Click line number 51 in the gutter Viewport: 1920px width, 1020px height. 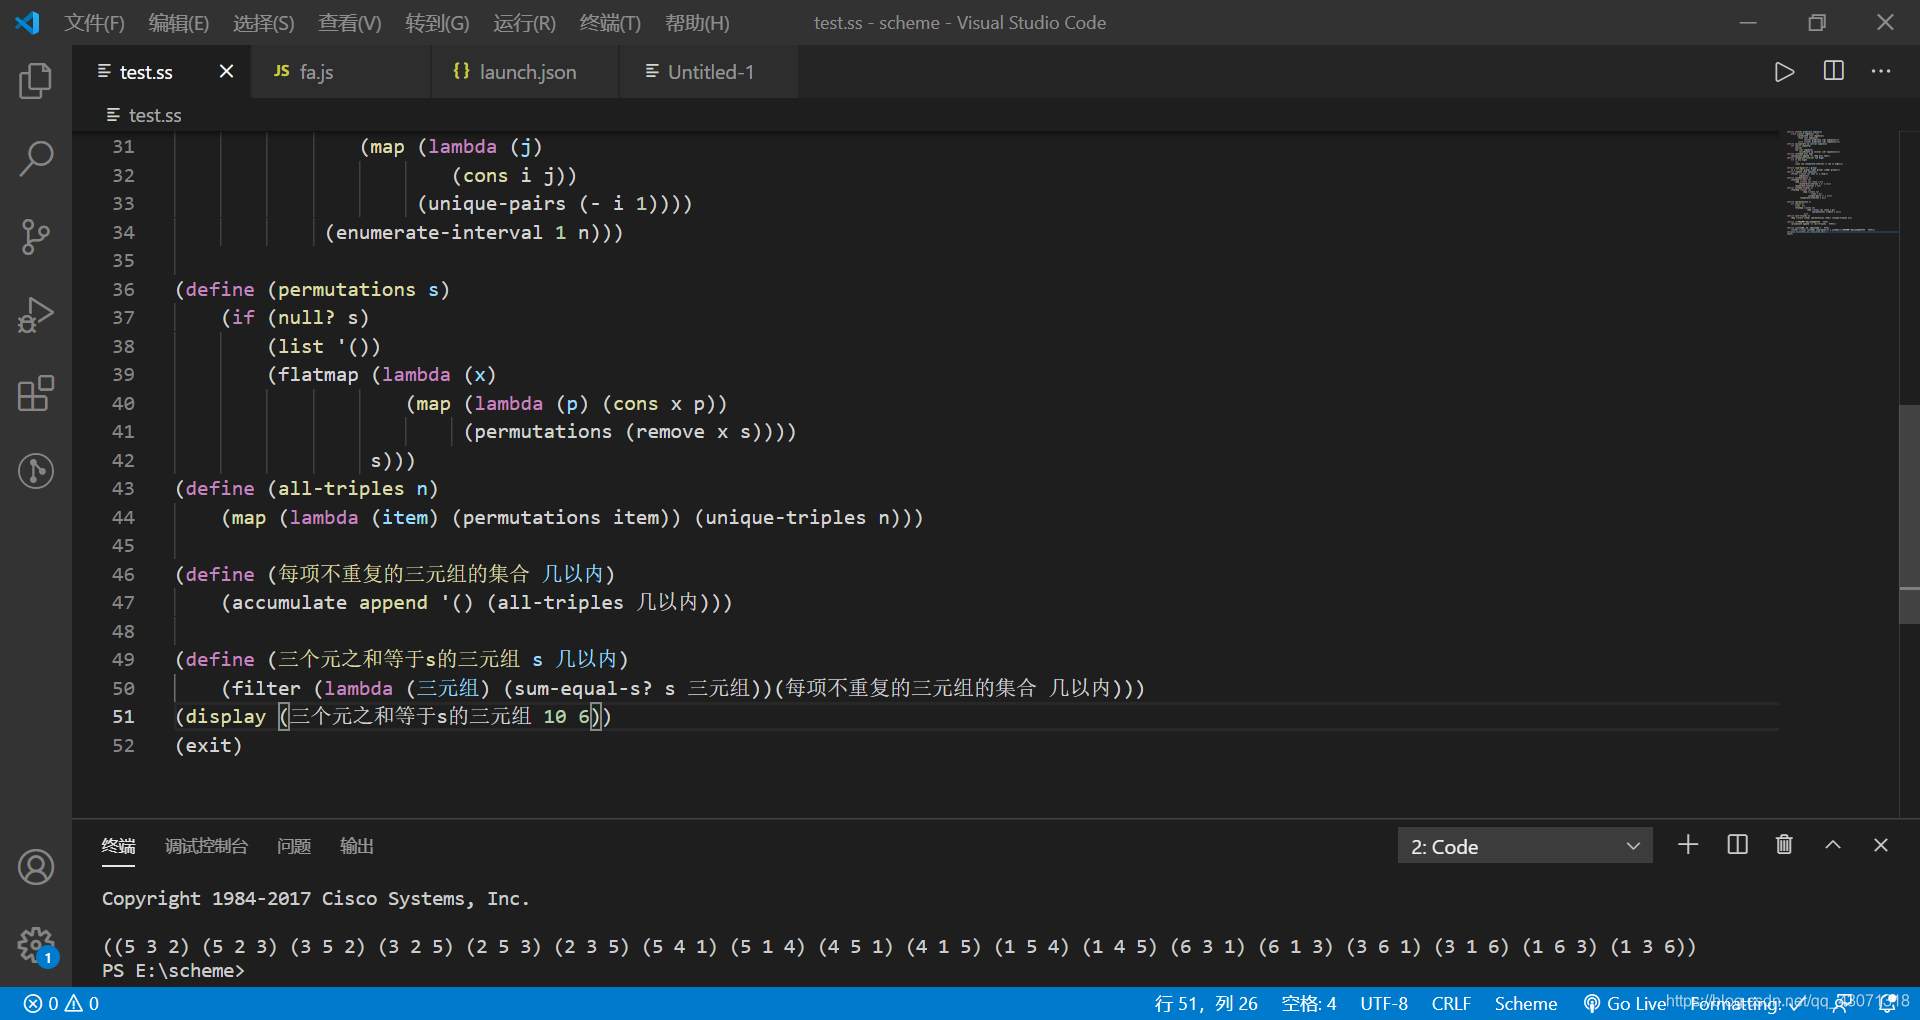click(123, 716)
